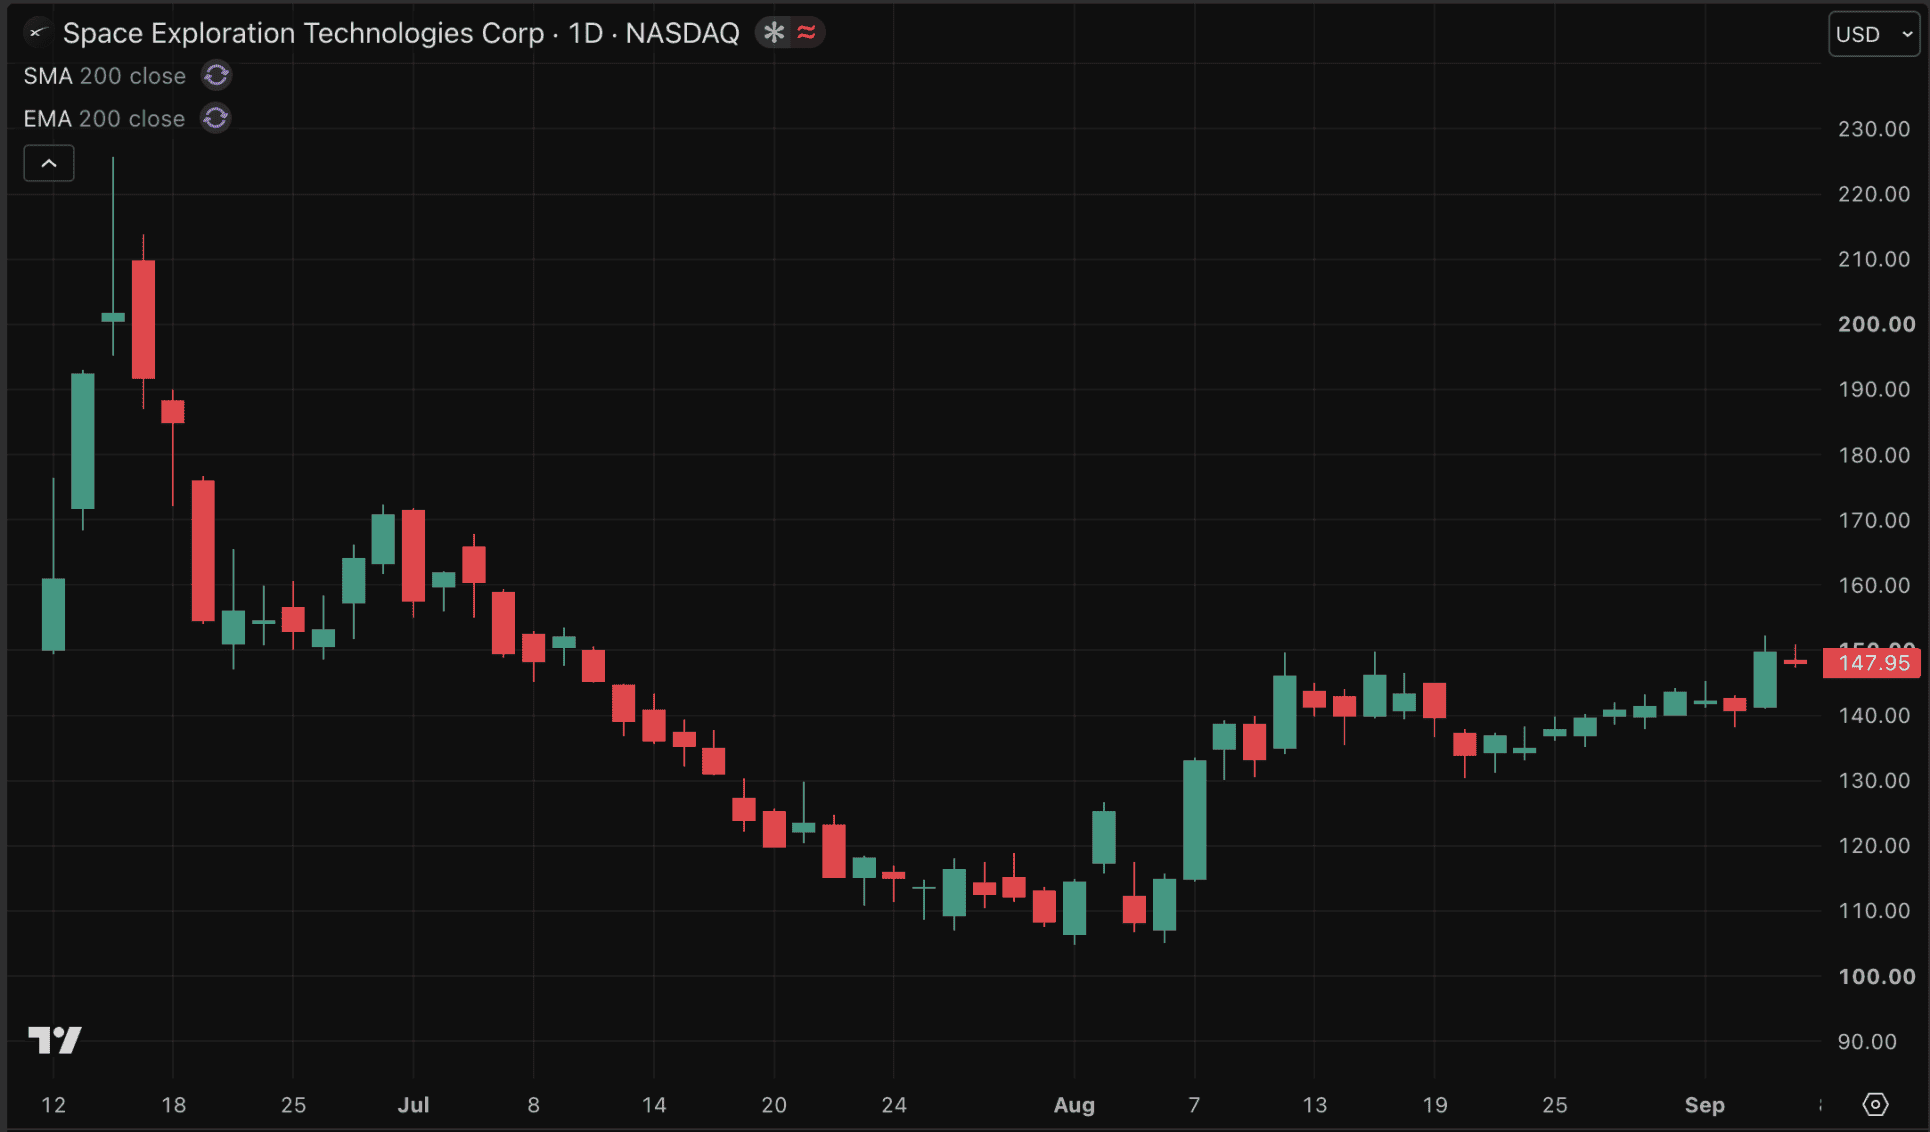Click the 1D interval text in title
This screenshot has height=1132, width=1930.
pyautogui.click(x=586, y=33)
